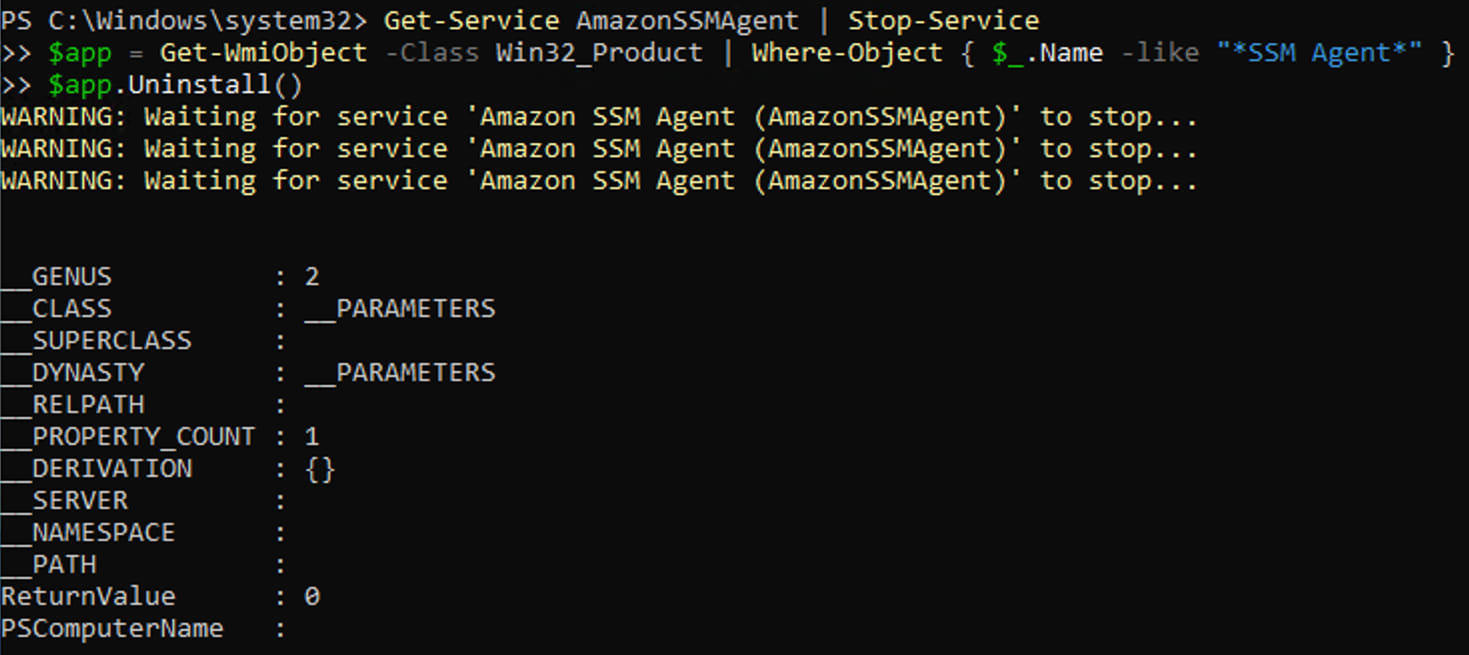Click the $app.Uninstall() line
Image resolution: width=1469 pixels, height=655 pixels.
(175, 85)
